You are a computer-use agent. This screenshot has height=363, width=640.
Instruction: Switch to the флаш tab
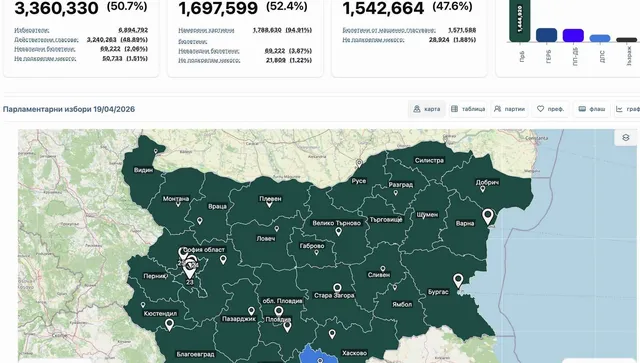pyautogui.click(x=592, y=109)
